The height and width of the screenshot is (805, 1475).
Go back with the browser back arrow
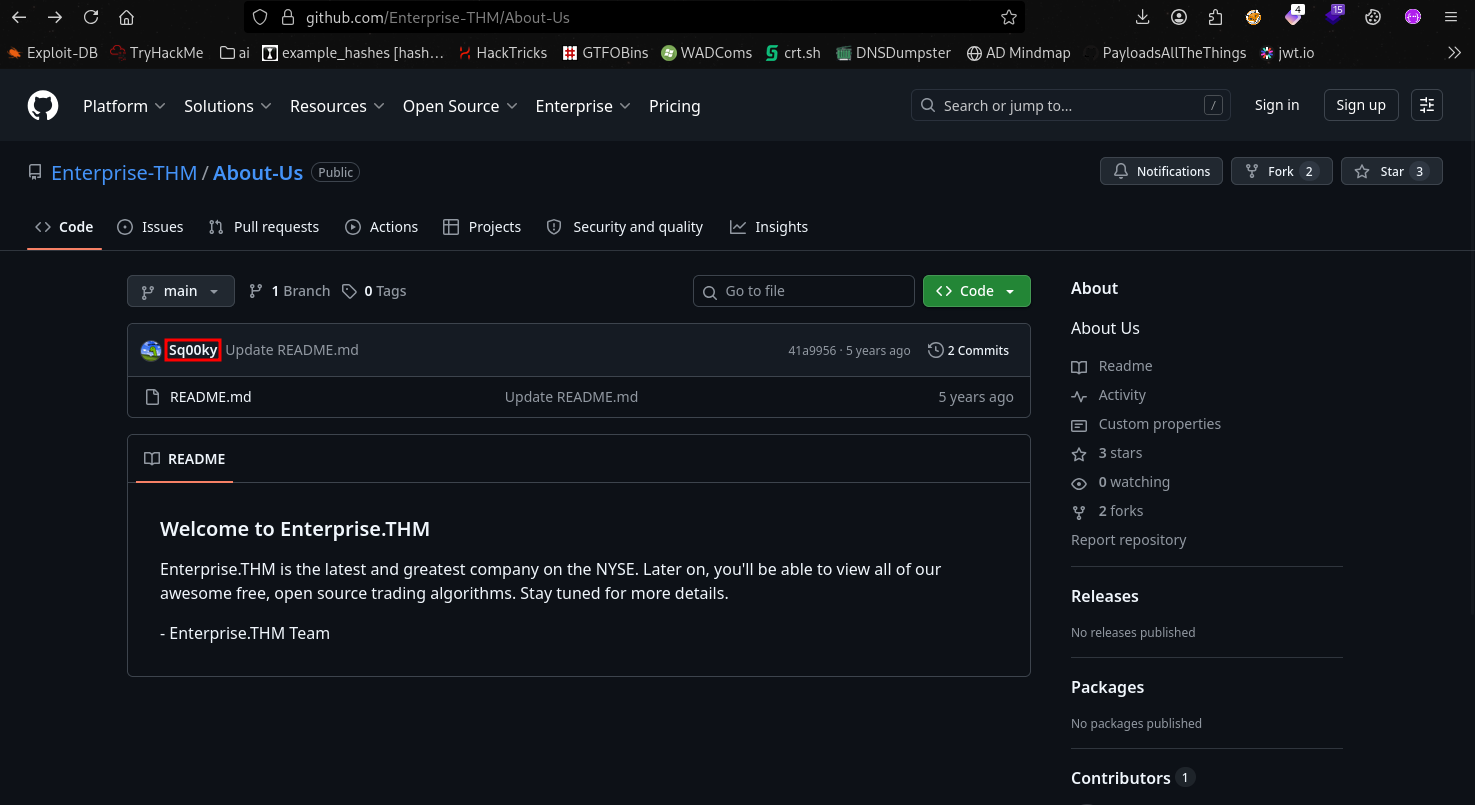pyautogui.click(x=19, y=17)
